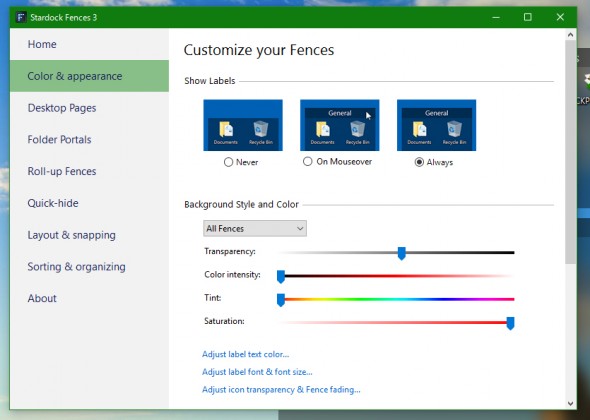This screenshot has height=420, width=590.
Task: Click the vertical scrollbar thumb
Action: (x=570, y=152)
